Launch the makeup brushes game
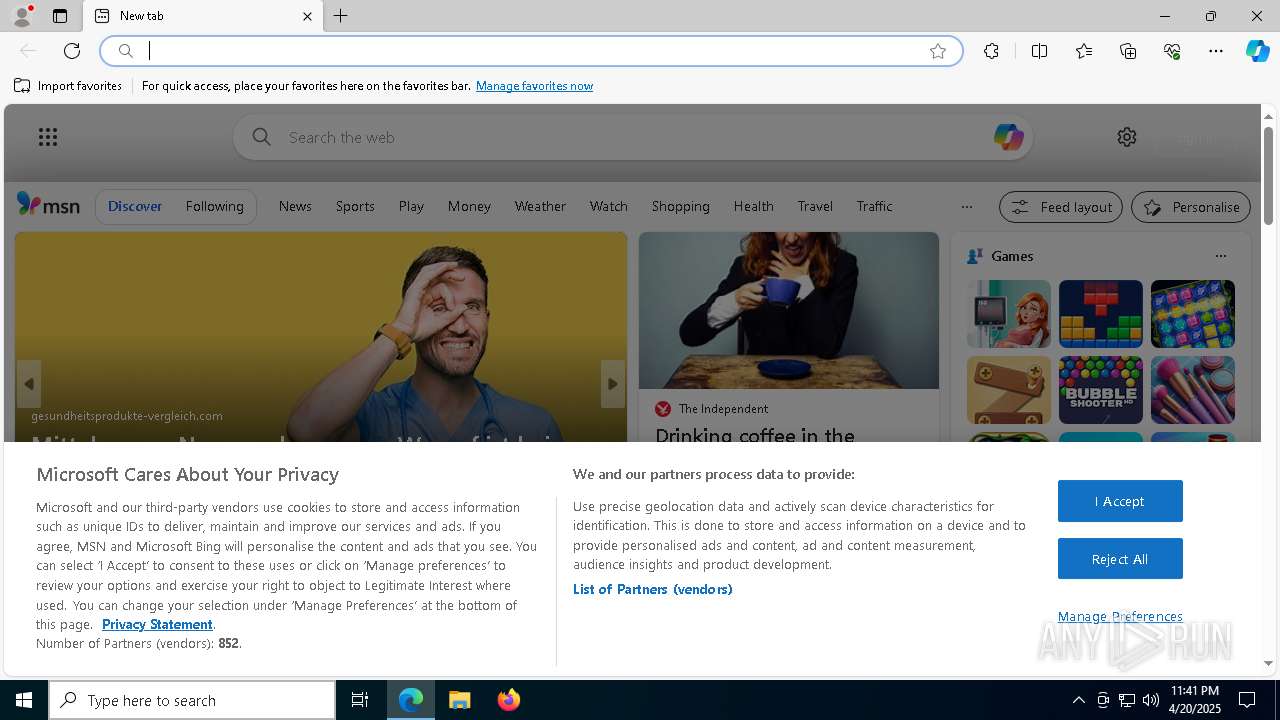The height and width of the screenshot is (720, 1280). point(1192,390)
